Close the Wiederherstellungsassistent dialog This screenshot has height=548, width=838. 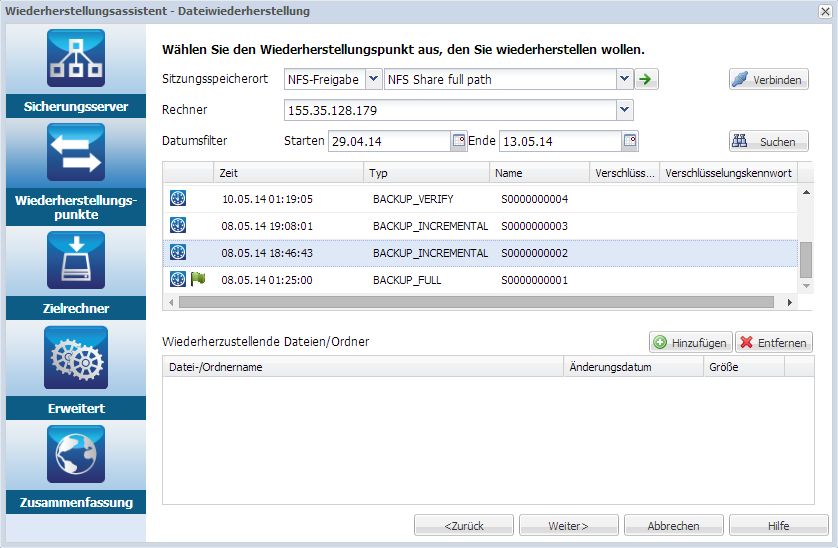tap(825, 11)
